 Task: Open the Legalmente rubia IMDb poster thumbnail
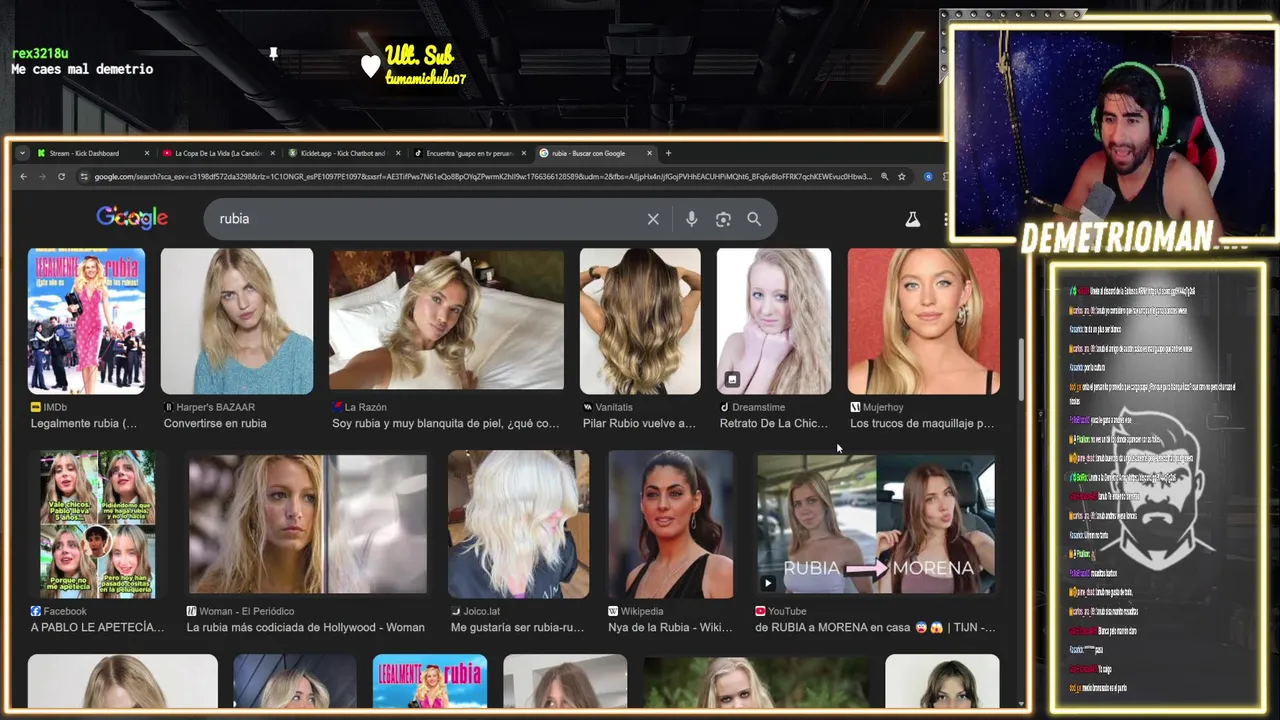(87, 321)
